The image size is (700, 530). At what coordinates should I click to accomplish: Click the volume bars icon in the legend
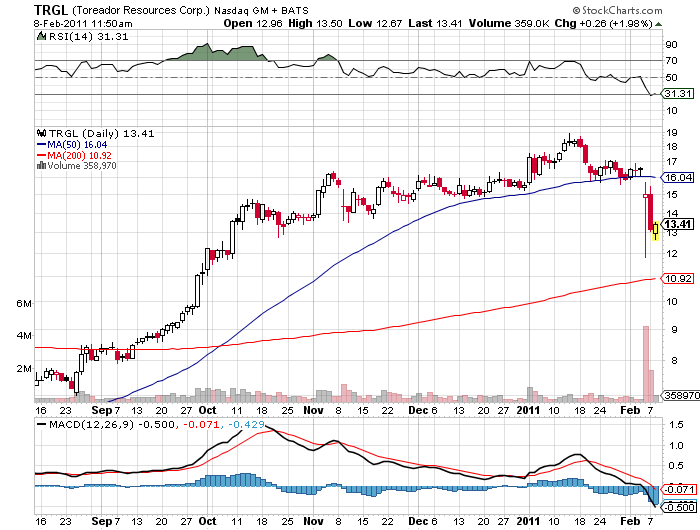[42, 166]
